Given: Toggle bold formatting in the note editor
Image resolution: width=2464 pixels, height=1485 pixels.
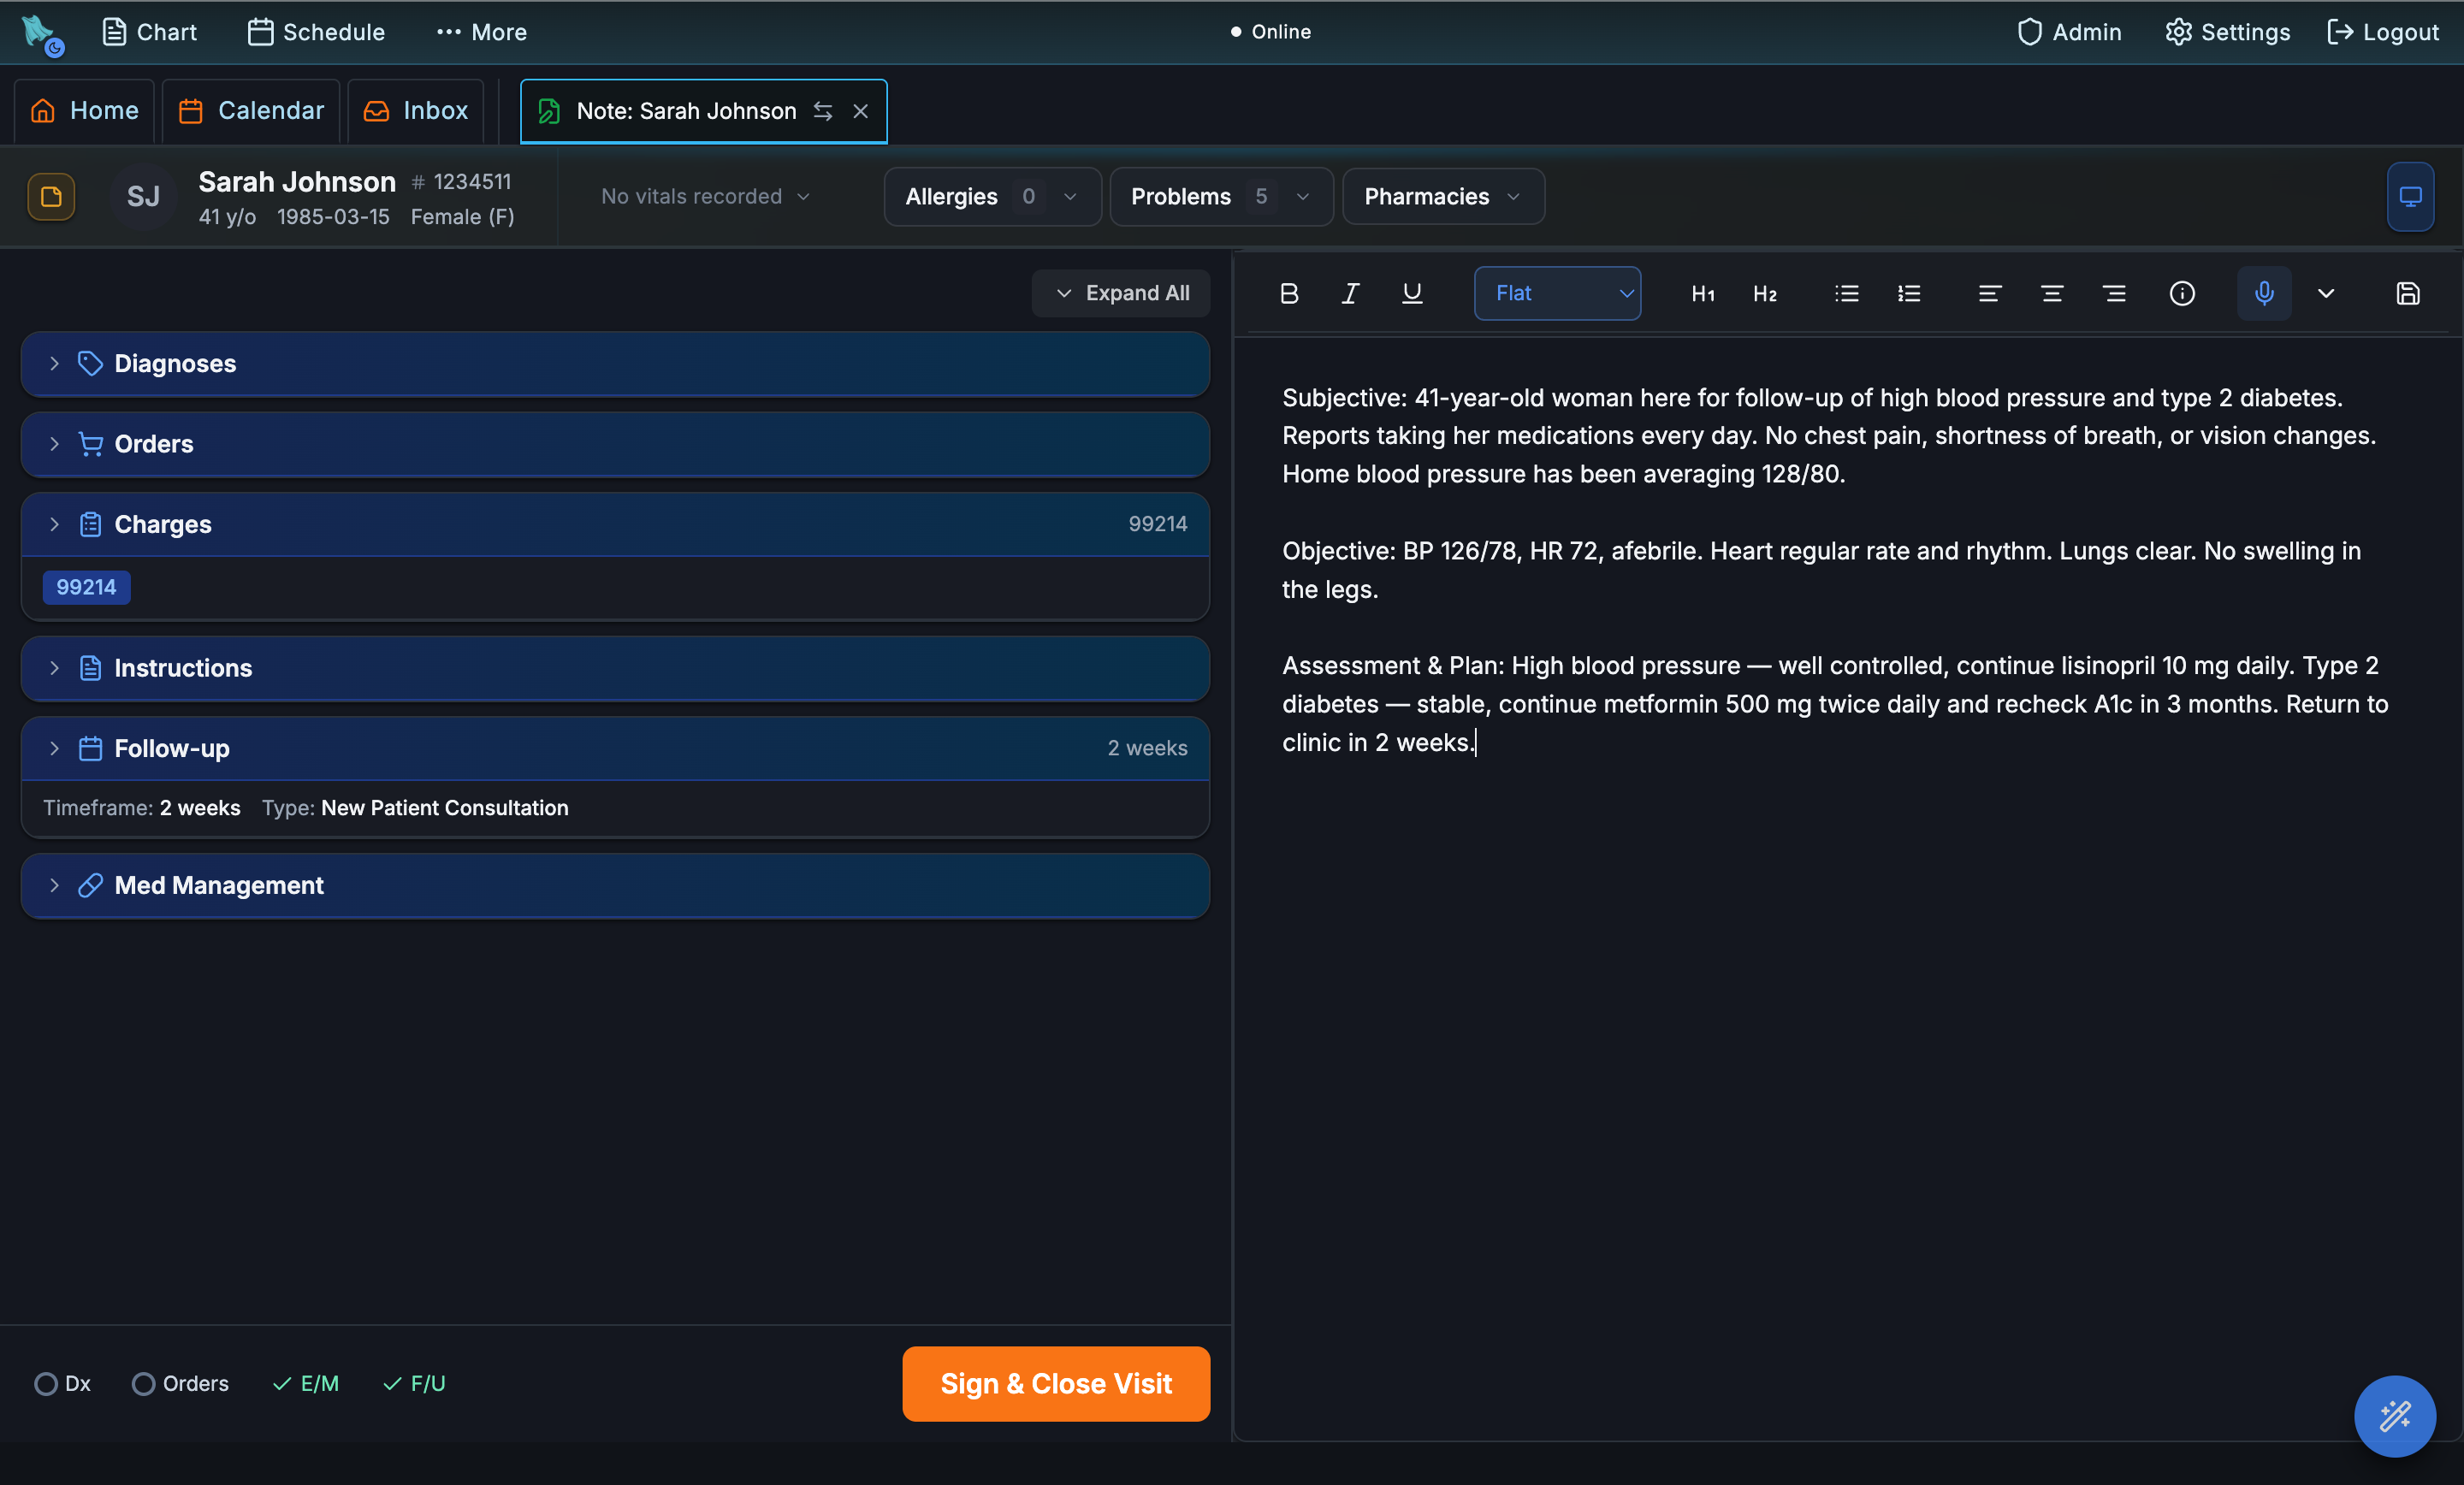Looking at the screenshot, I should coord(1289,293).
